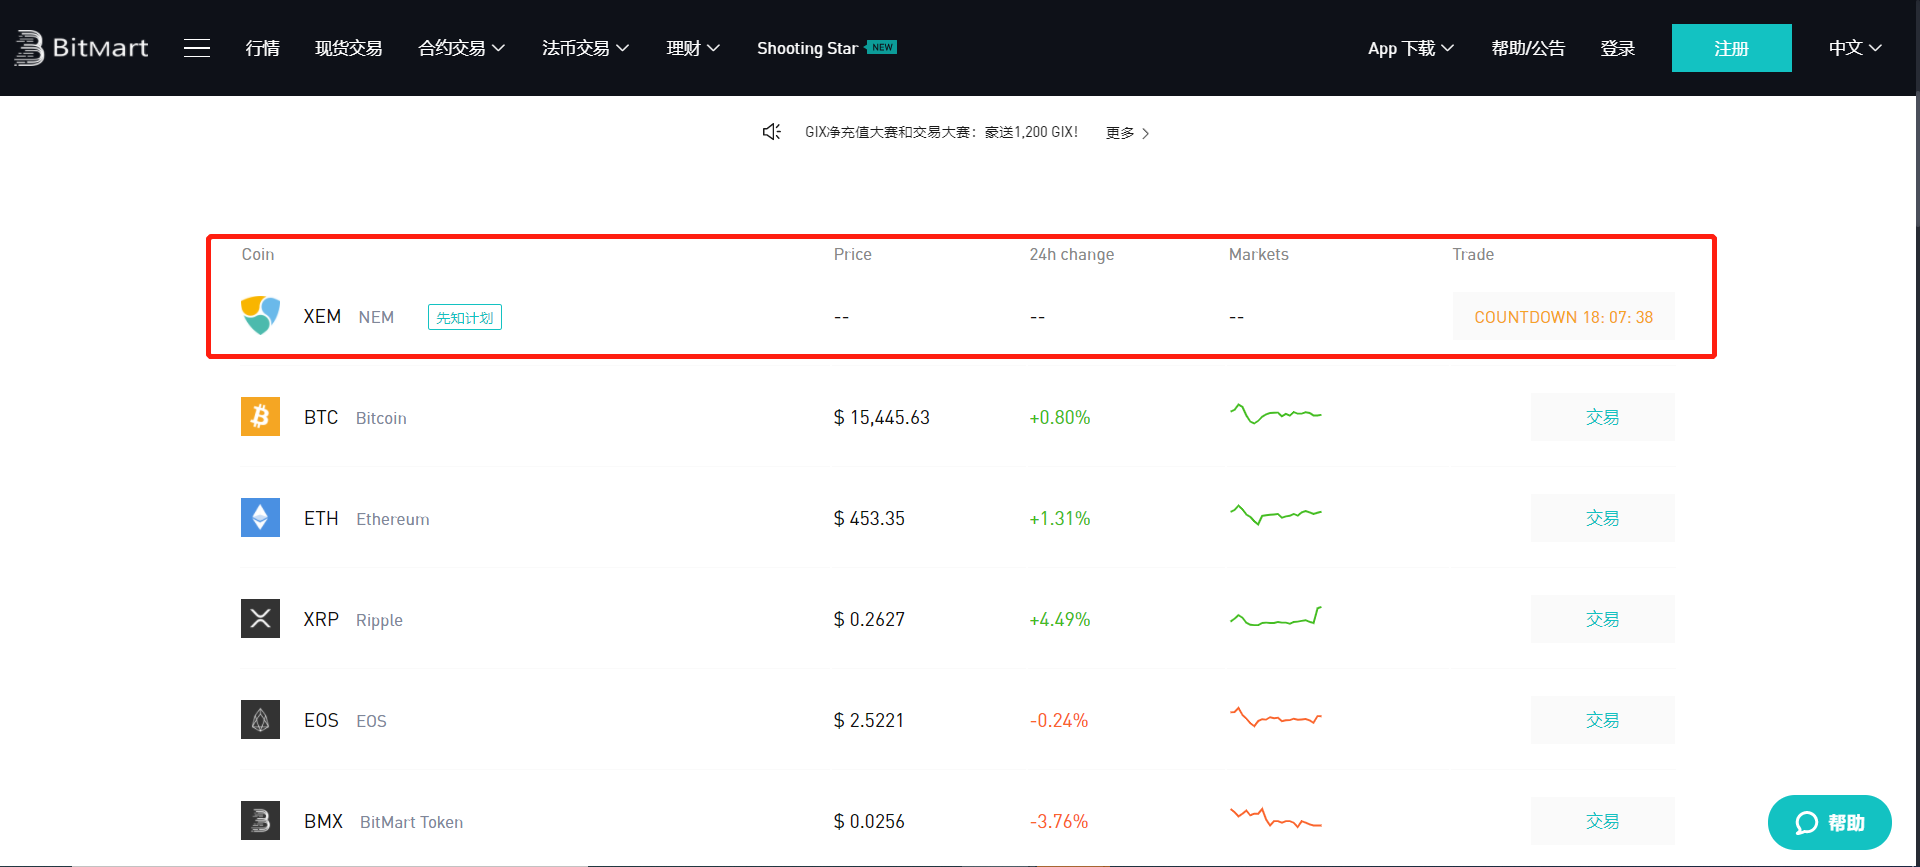Click the +1.31% change value

click(1060, 518)
